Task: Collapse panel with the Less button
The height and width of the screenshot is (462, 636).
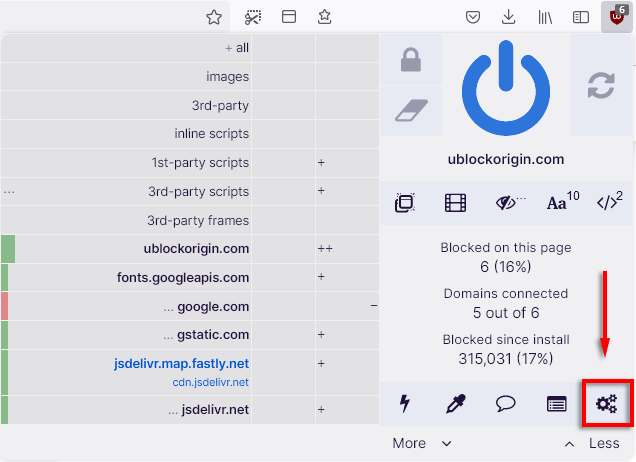Action: [x=592, y=443]
